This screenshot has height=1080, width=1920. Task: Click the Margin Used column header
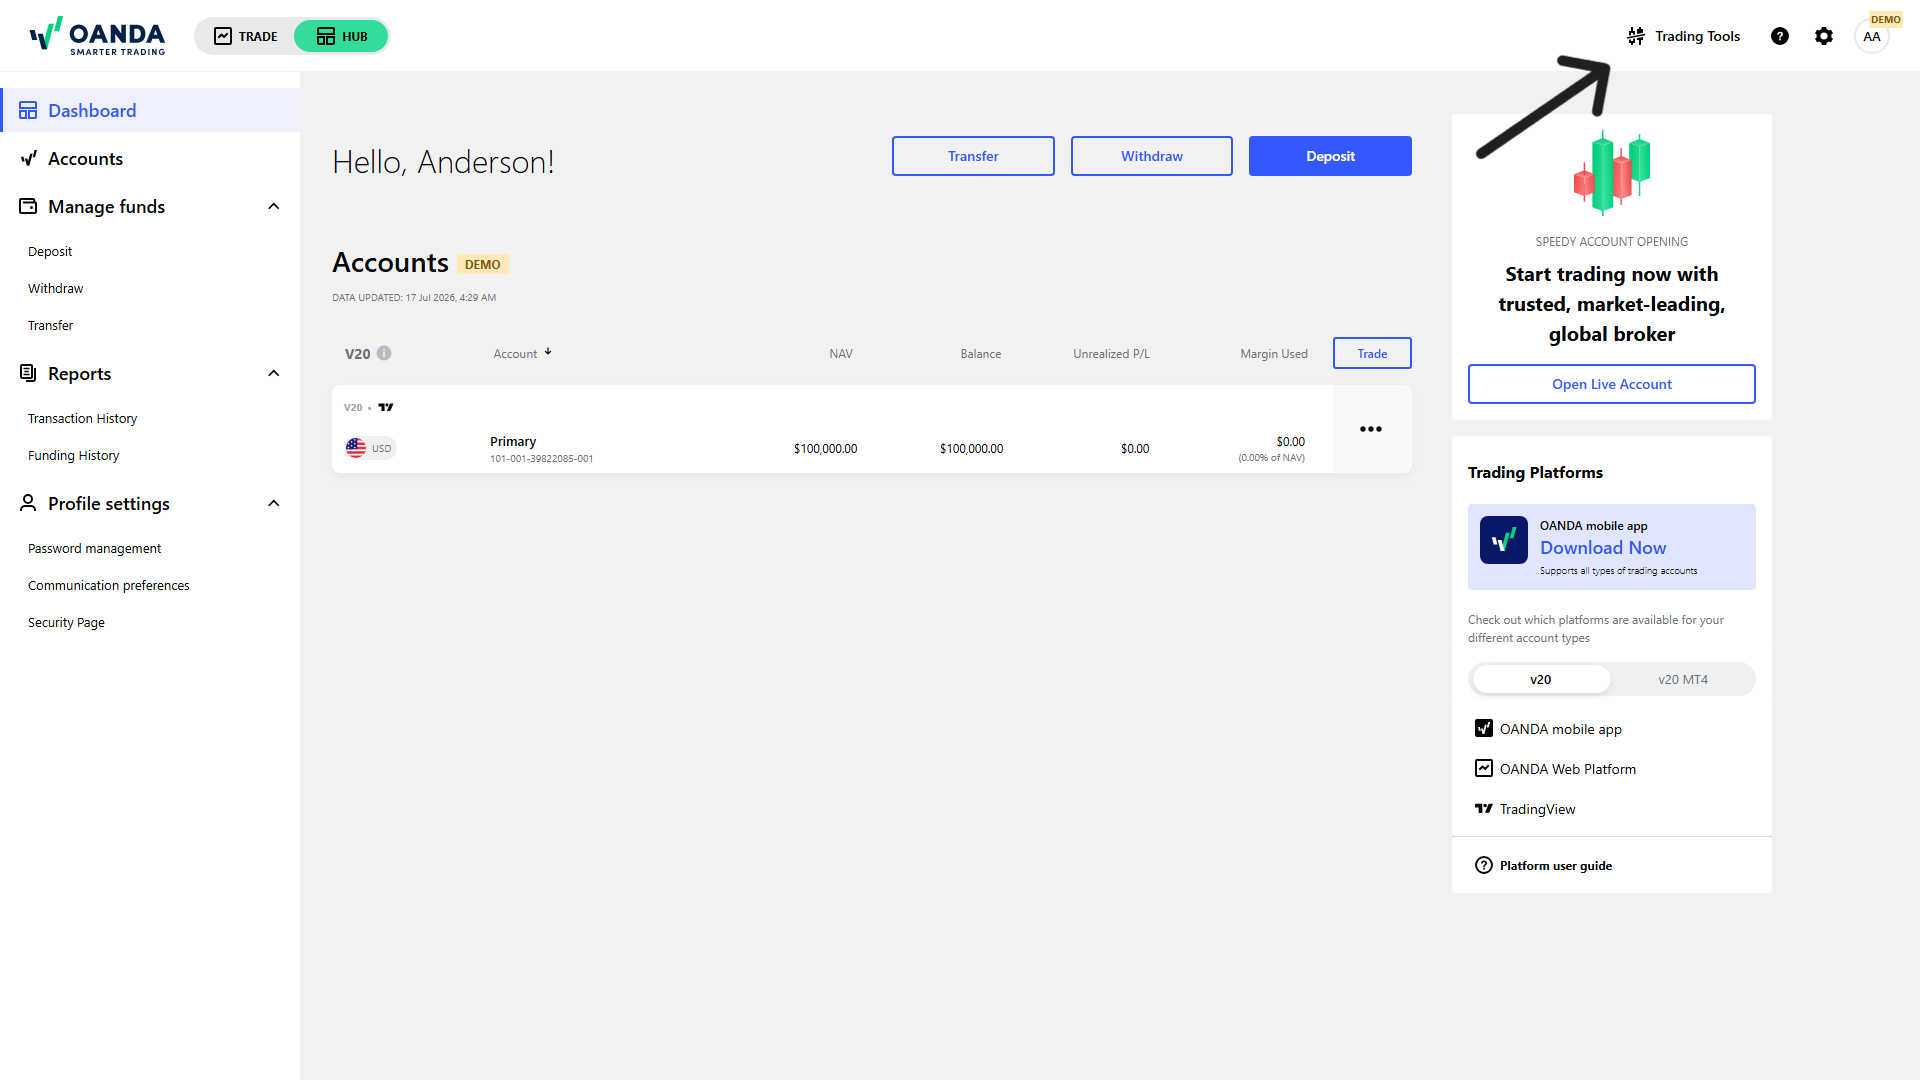tap(1274, 354)
